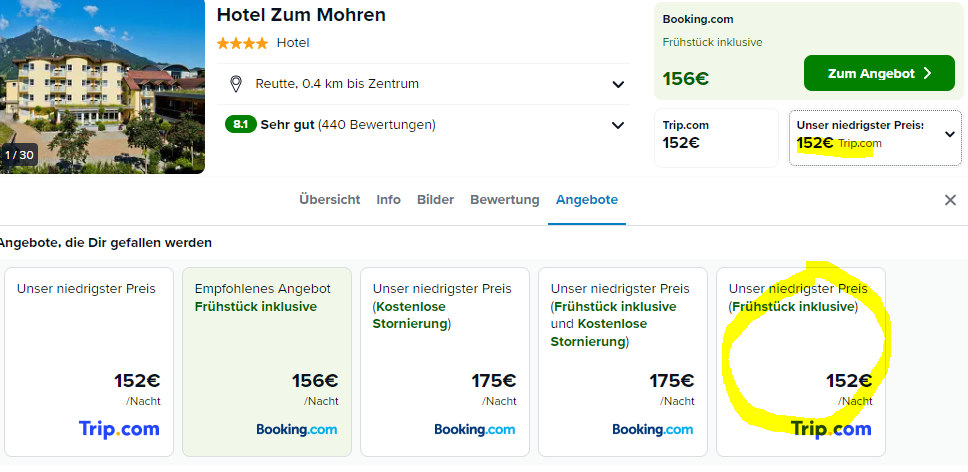Click the location pin icon beside Reutte
The width and height of the screenshot is (968, 472).
[235, 84]
